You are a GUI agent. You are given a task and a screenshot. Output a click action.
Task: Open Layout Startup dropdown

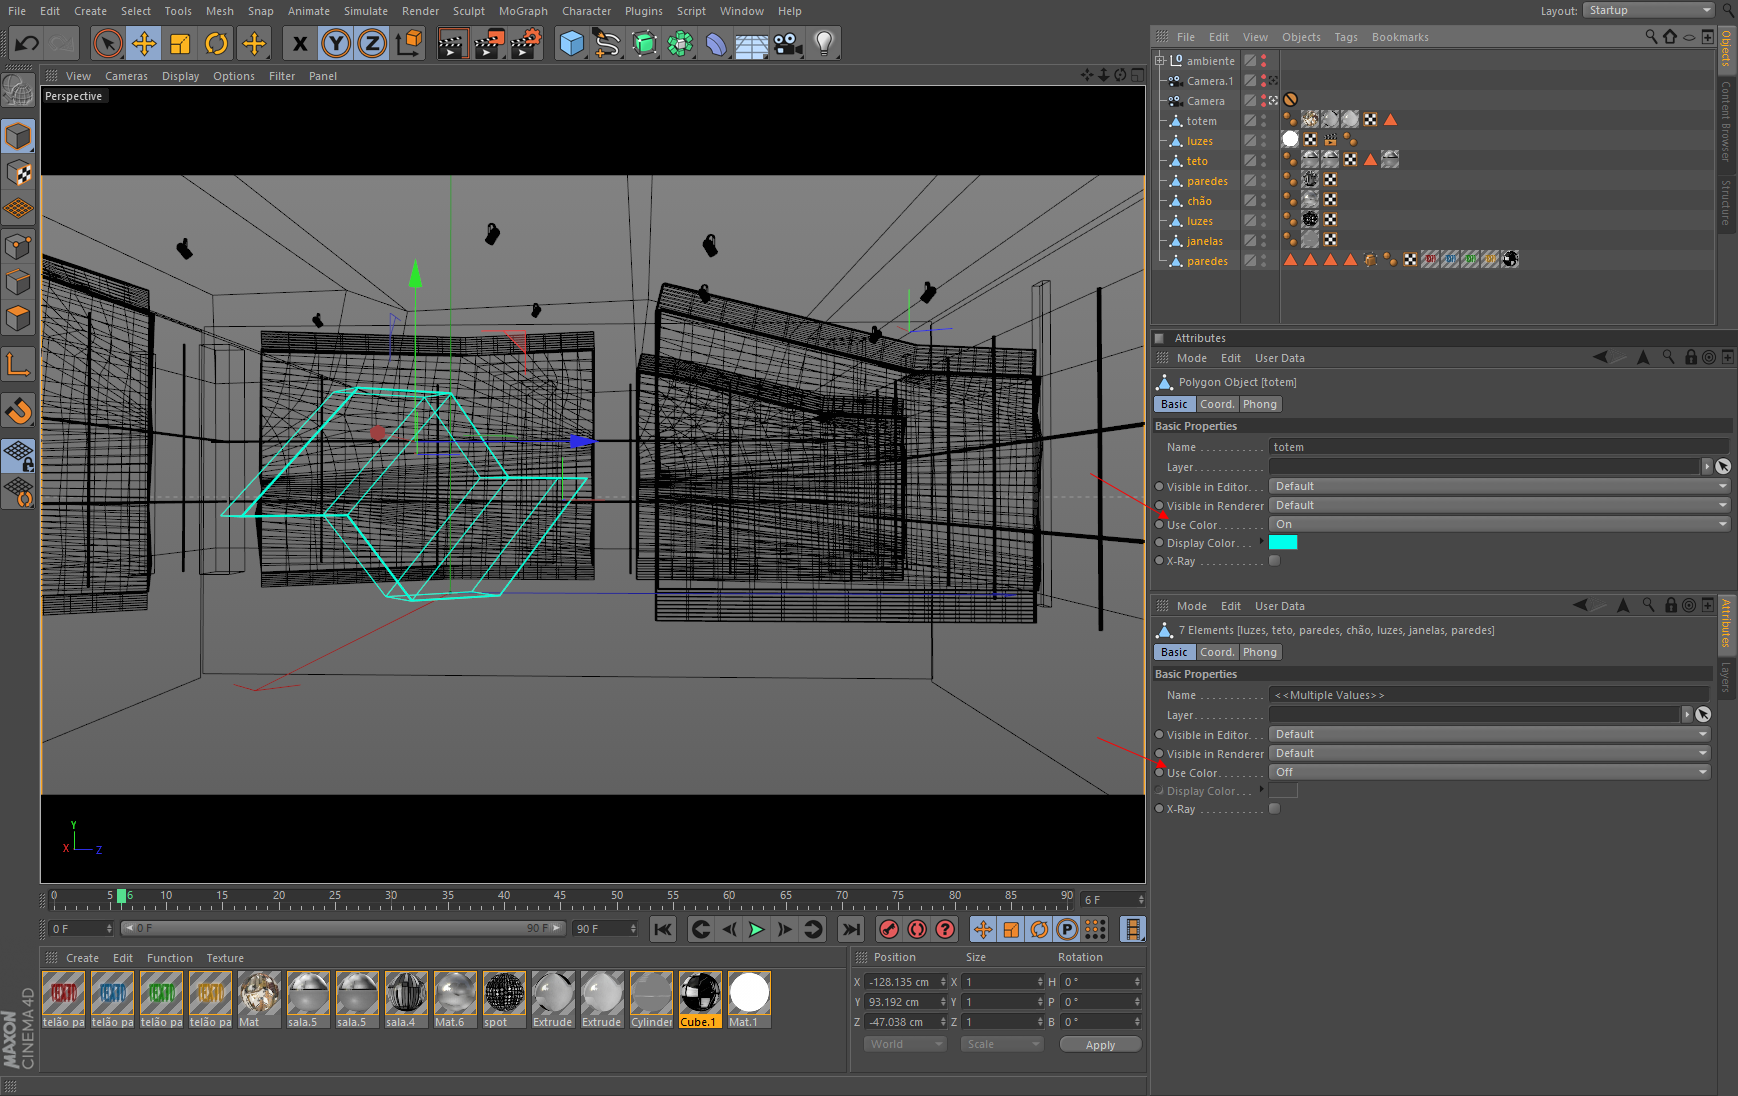tap(1649, 10)
